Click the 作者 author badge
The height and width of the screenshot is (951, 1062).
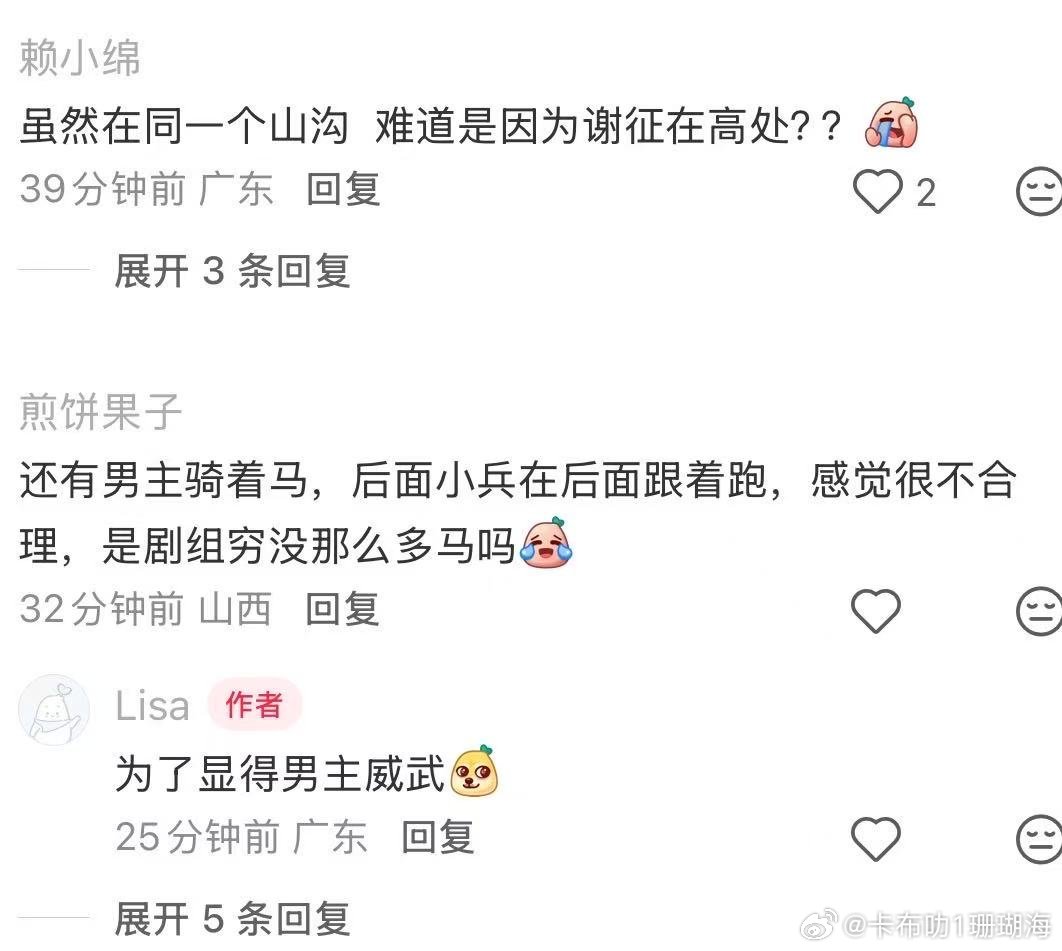coord(254,704)
